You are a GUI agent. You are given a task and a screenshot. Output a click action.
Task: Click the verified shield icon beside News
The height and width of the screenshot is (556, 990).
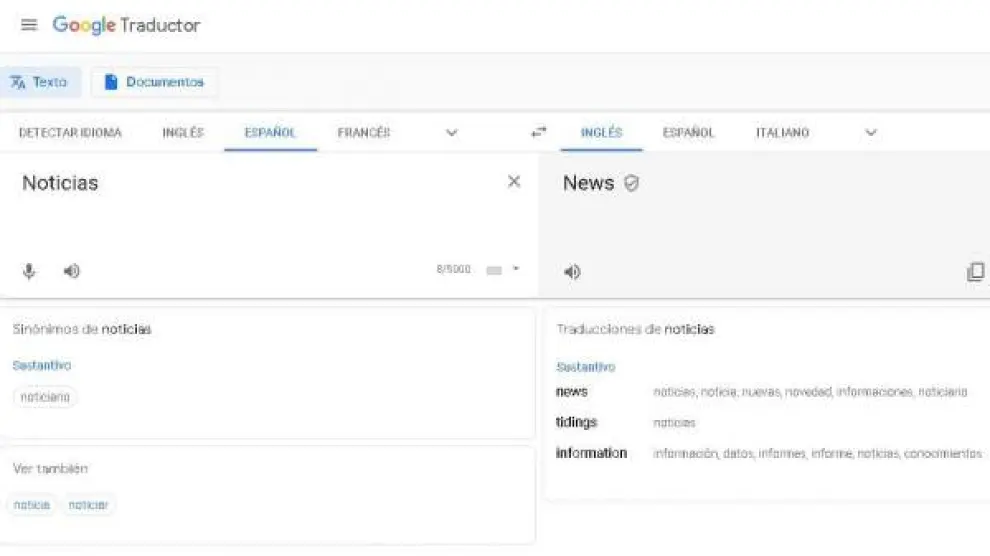coord(631,184)
